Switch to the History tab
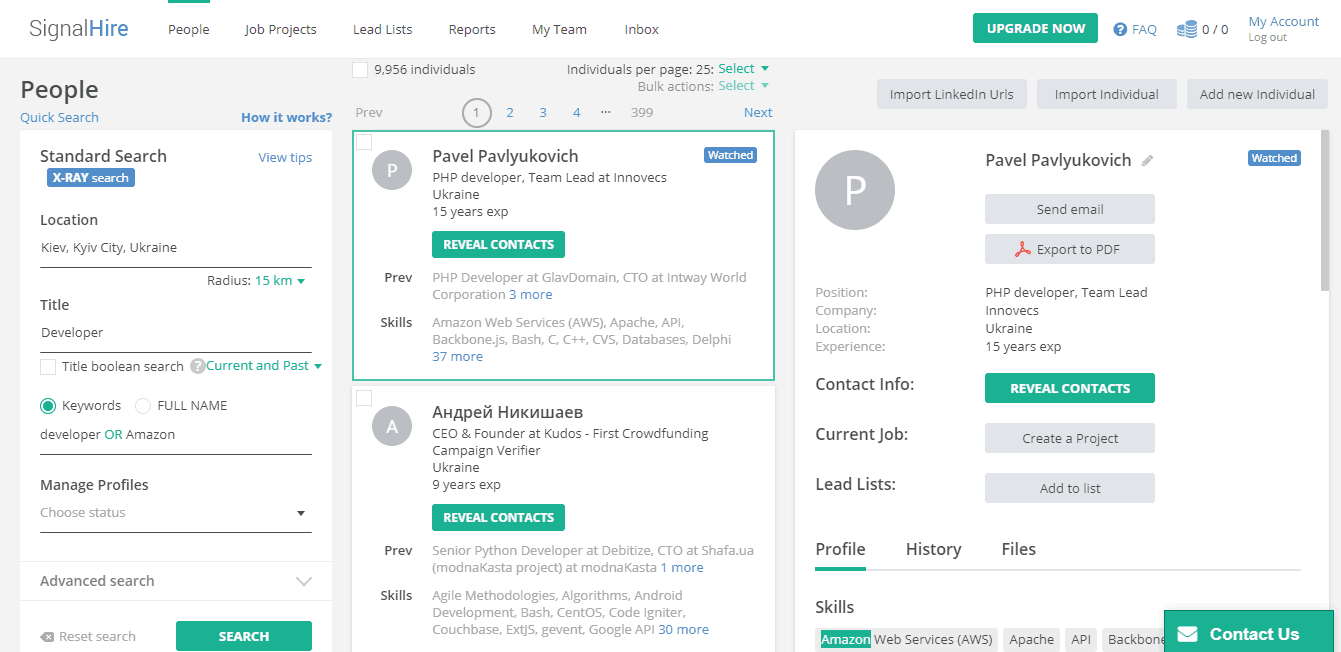This screenshot has width=1341, height=652. click(933, 549)
